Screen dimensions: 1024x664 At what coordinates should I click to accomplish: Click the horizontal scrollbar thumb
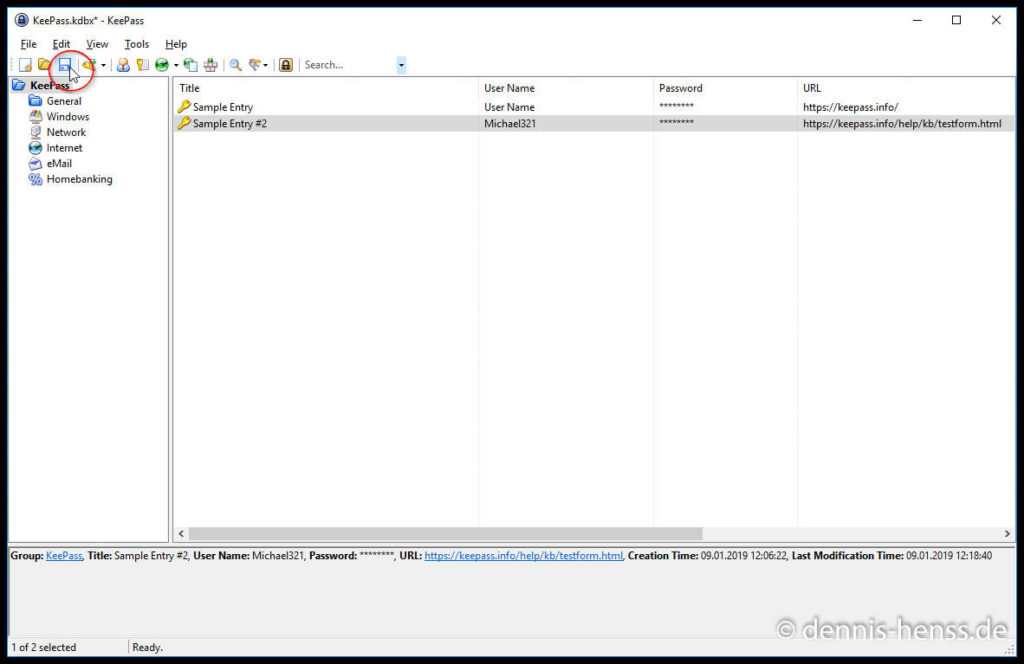click(x=446, y=533)
